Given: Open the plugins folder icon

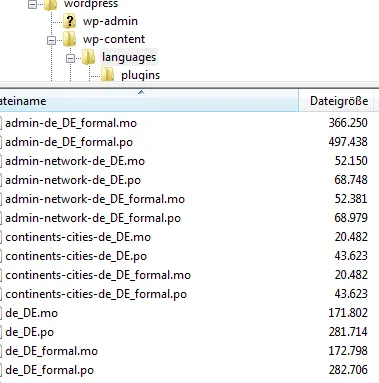Looking at the screenshot, I should (107, 74).
